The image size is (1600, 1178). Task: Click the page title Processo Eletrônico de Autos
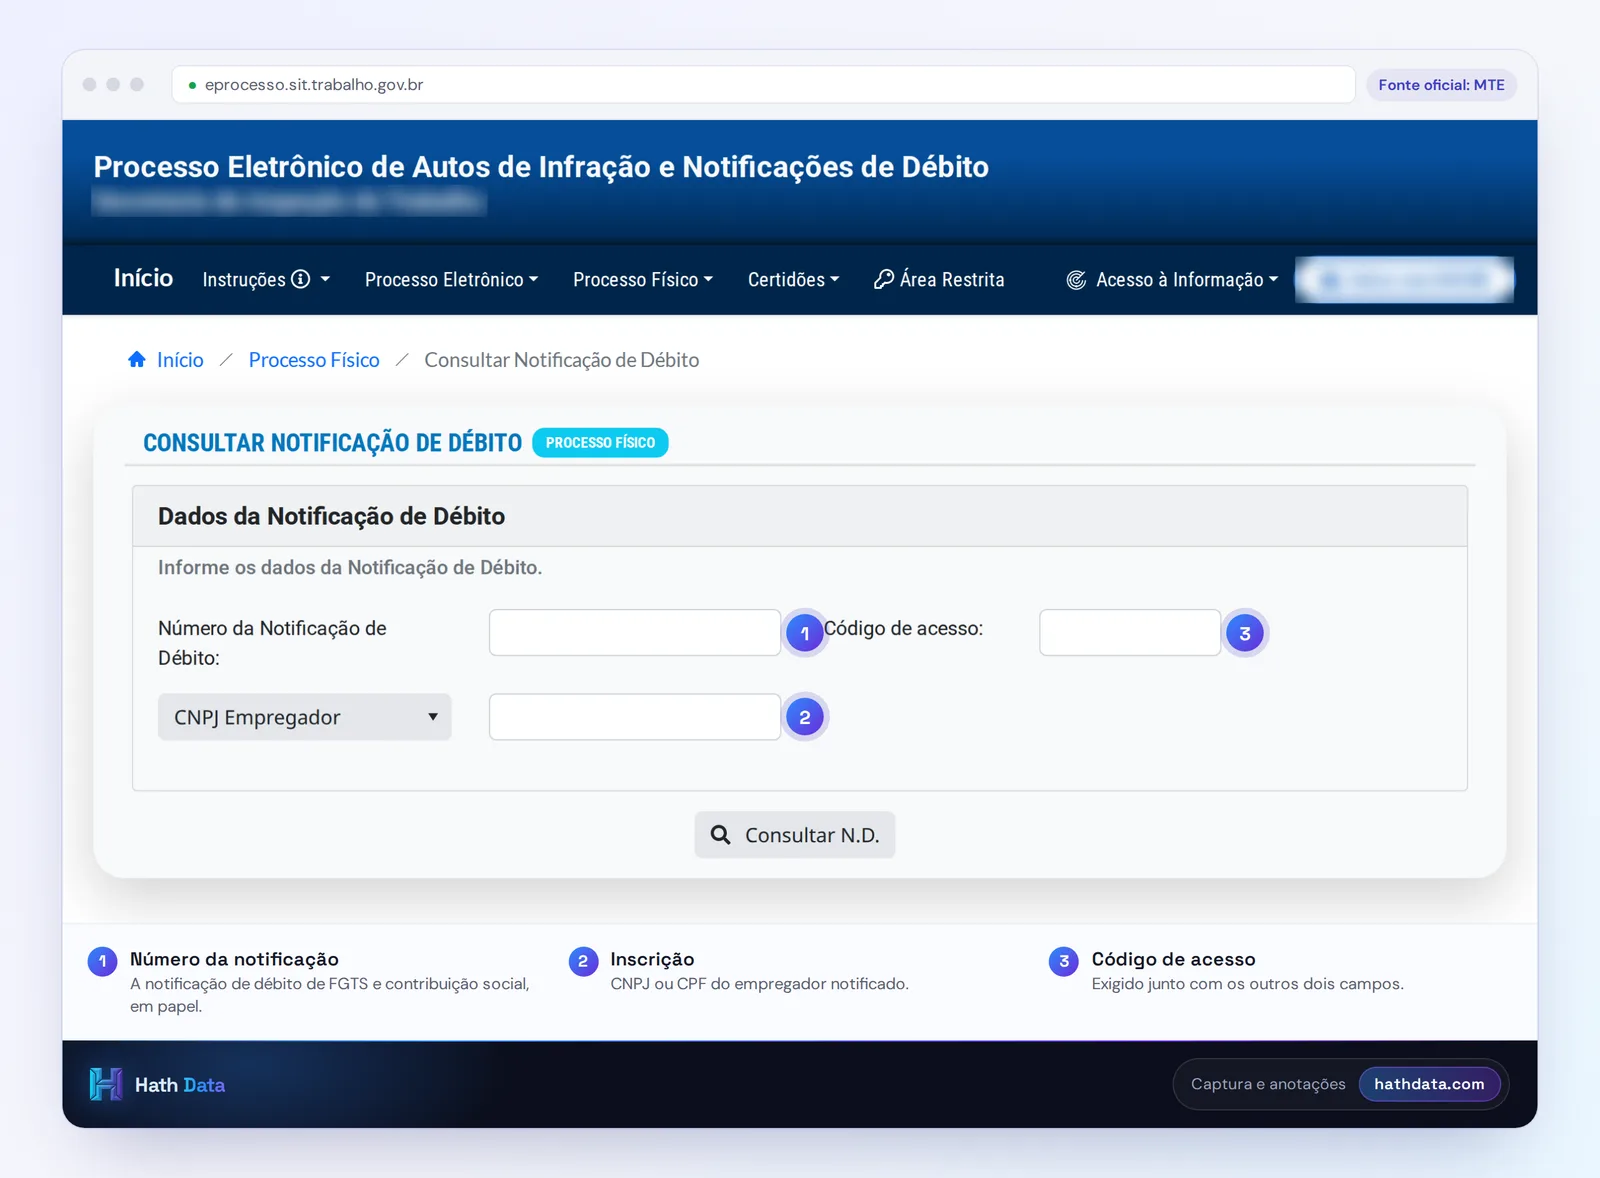point(541,166)
